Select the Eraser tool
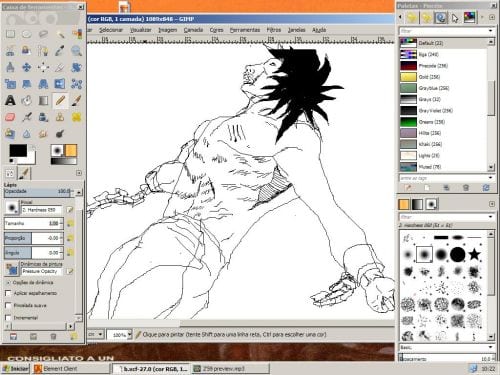The image size is (500, 375). [10, 117]
